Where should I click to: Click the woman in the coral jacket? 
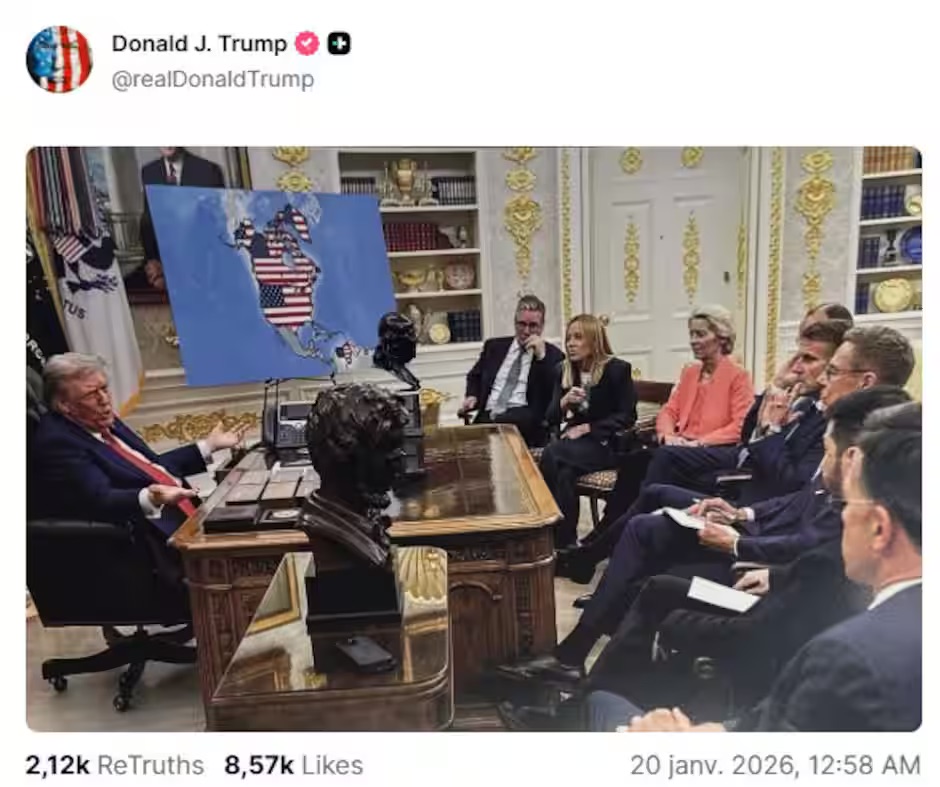pos(704,384)
